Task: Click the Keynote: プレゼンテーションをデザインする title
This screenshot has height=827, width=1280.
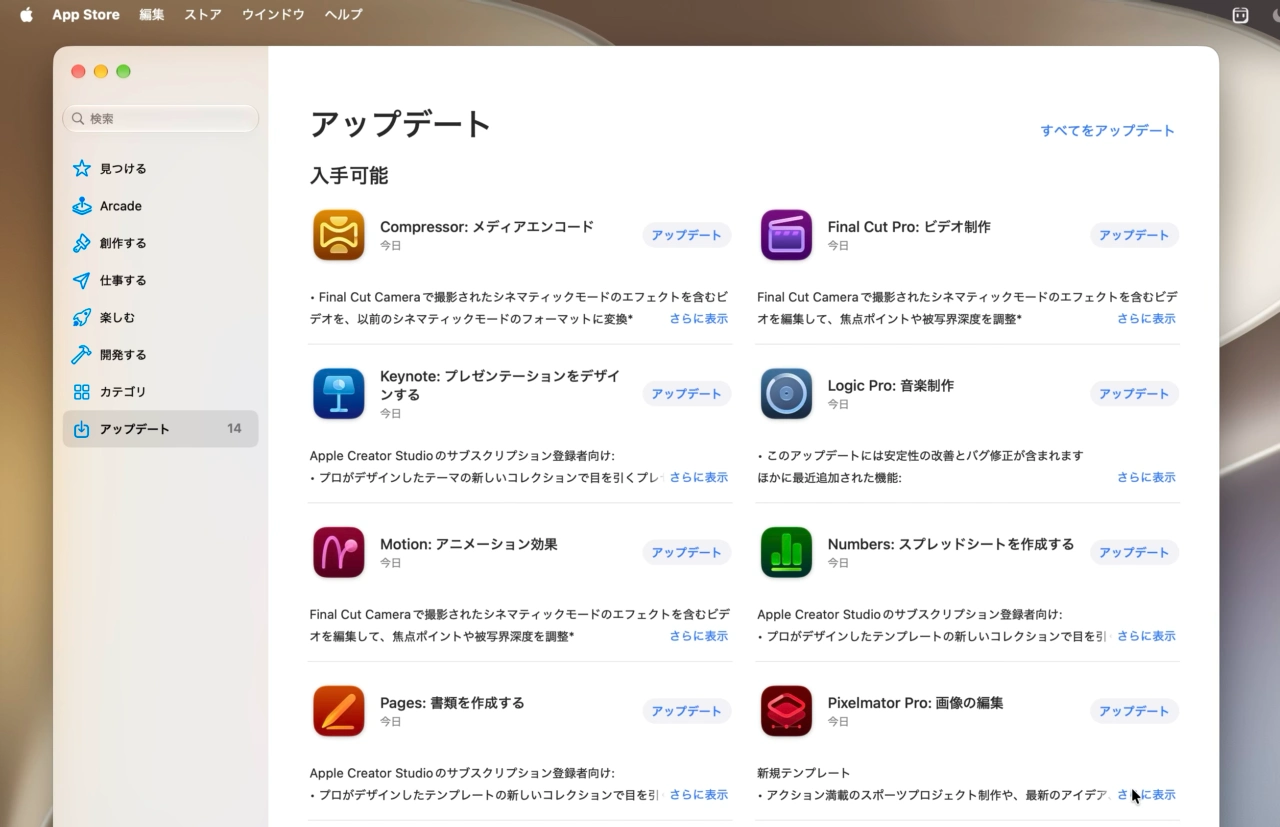Action: pyautogui.click(x=500, y=386)
